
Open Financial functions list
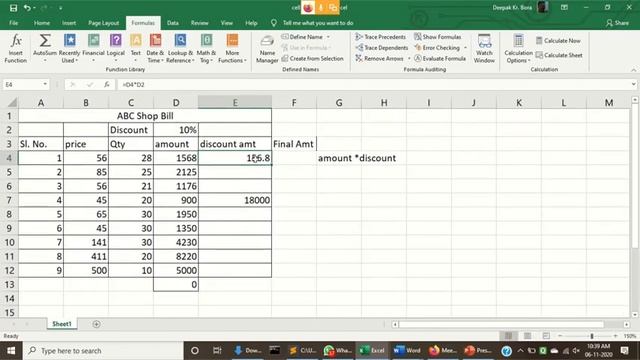93,48
